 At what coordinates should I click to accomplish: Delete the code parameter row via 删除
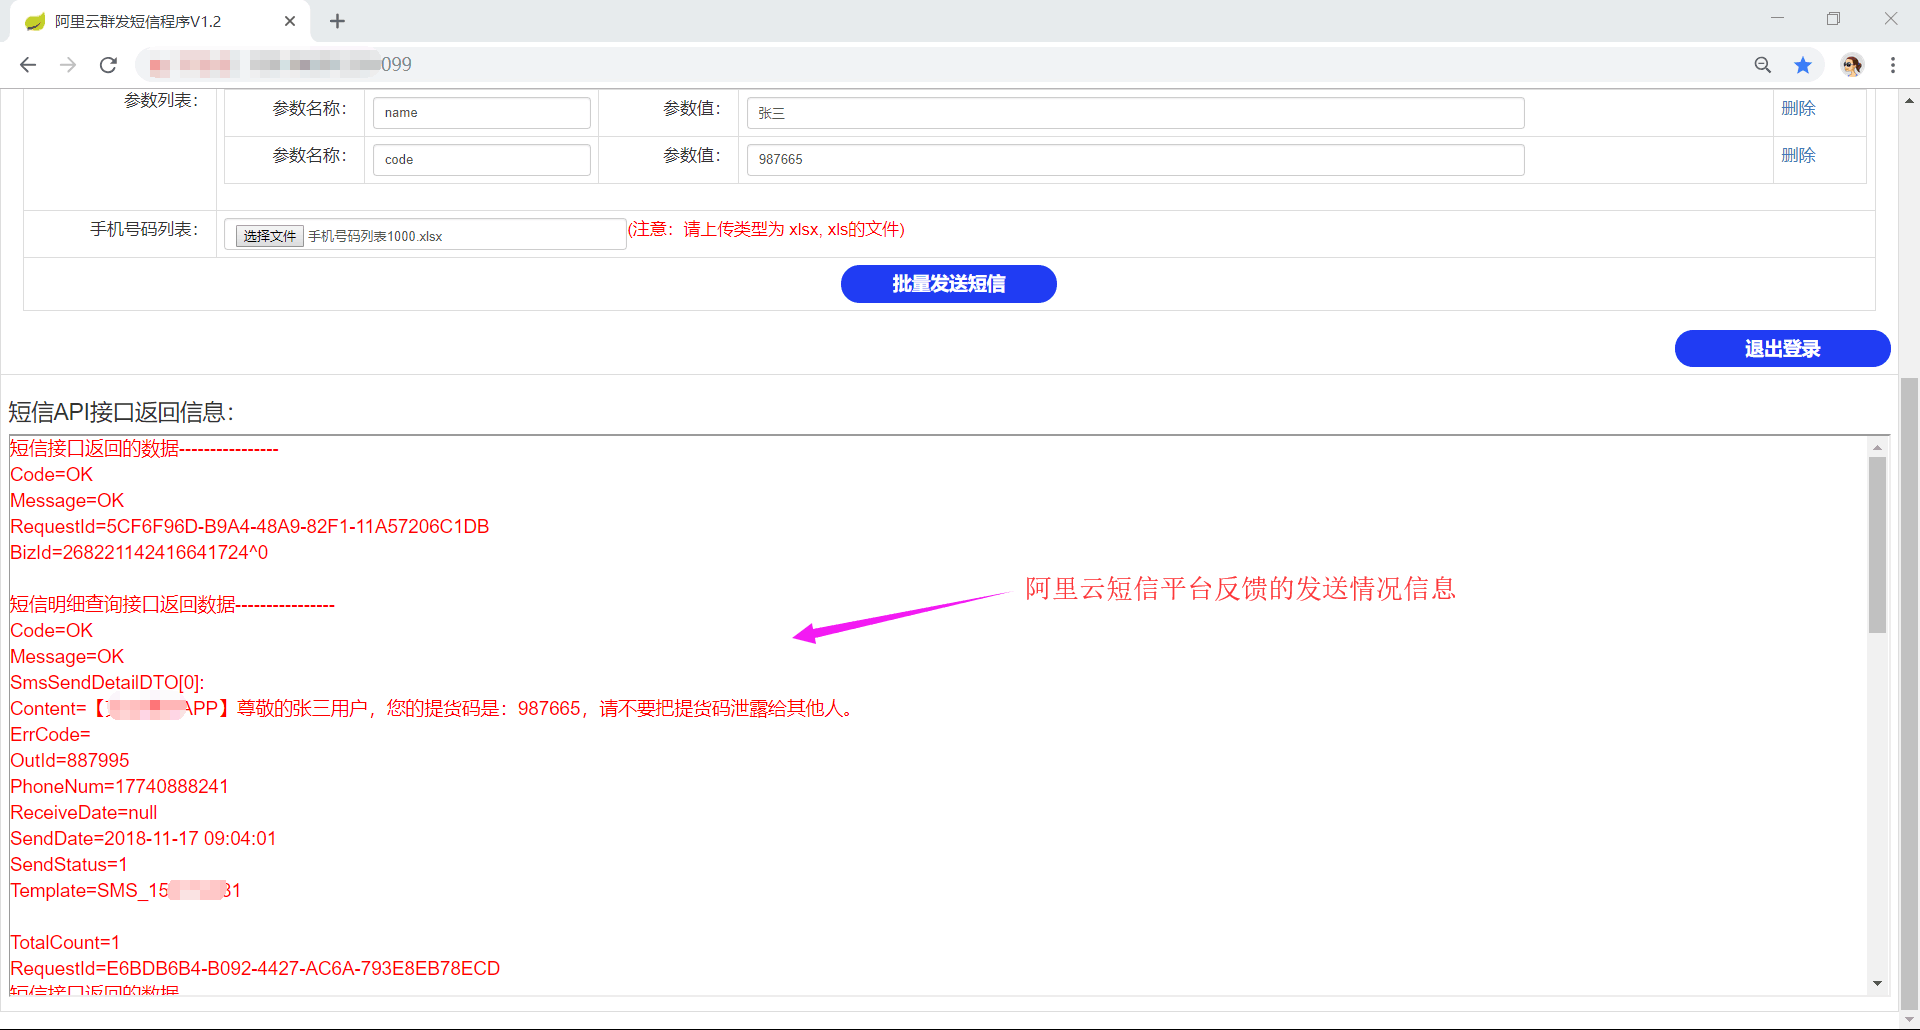(x=1798, y=155)
